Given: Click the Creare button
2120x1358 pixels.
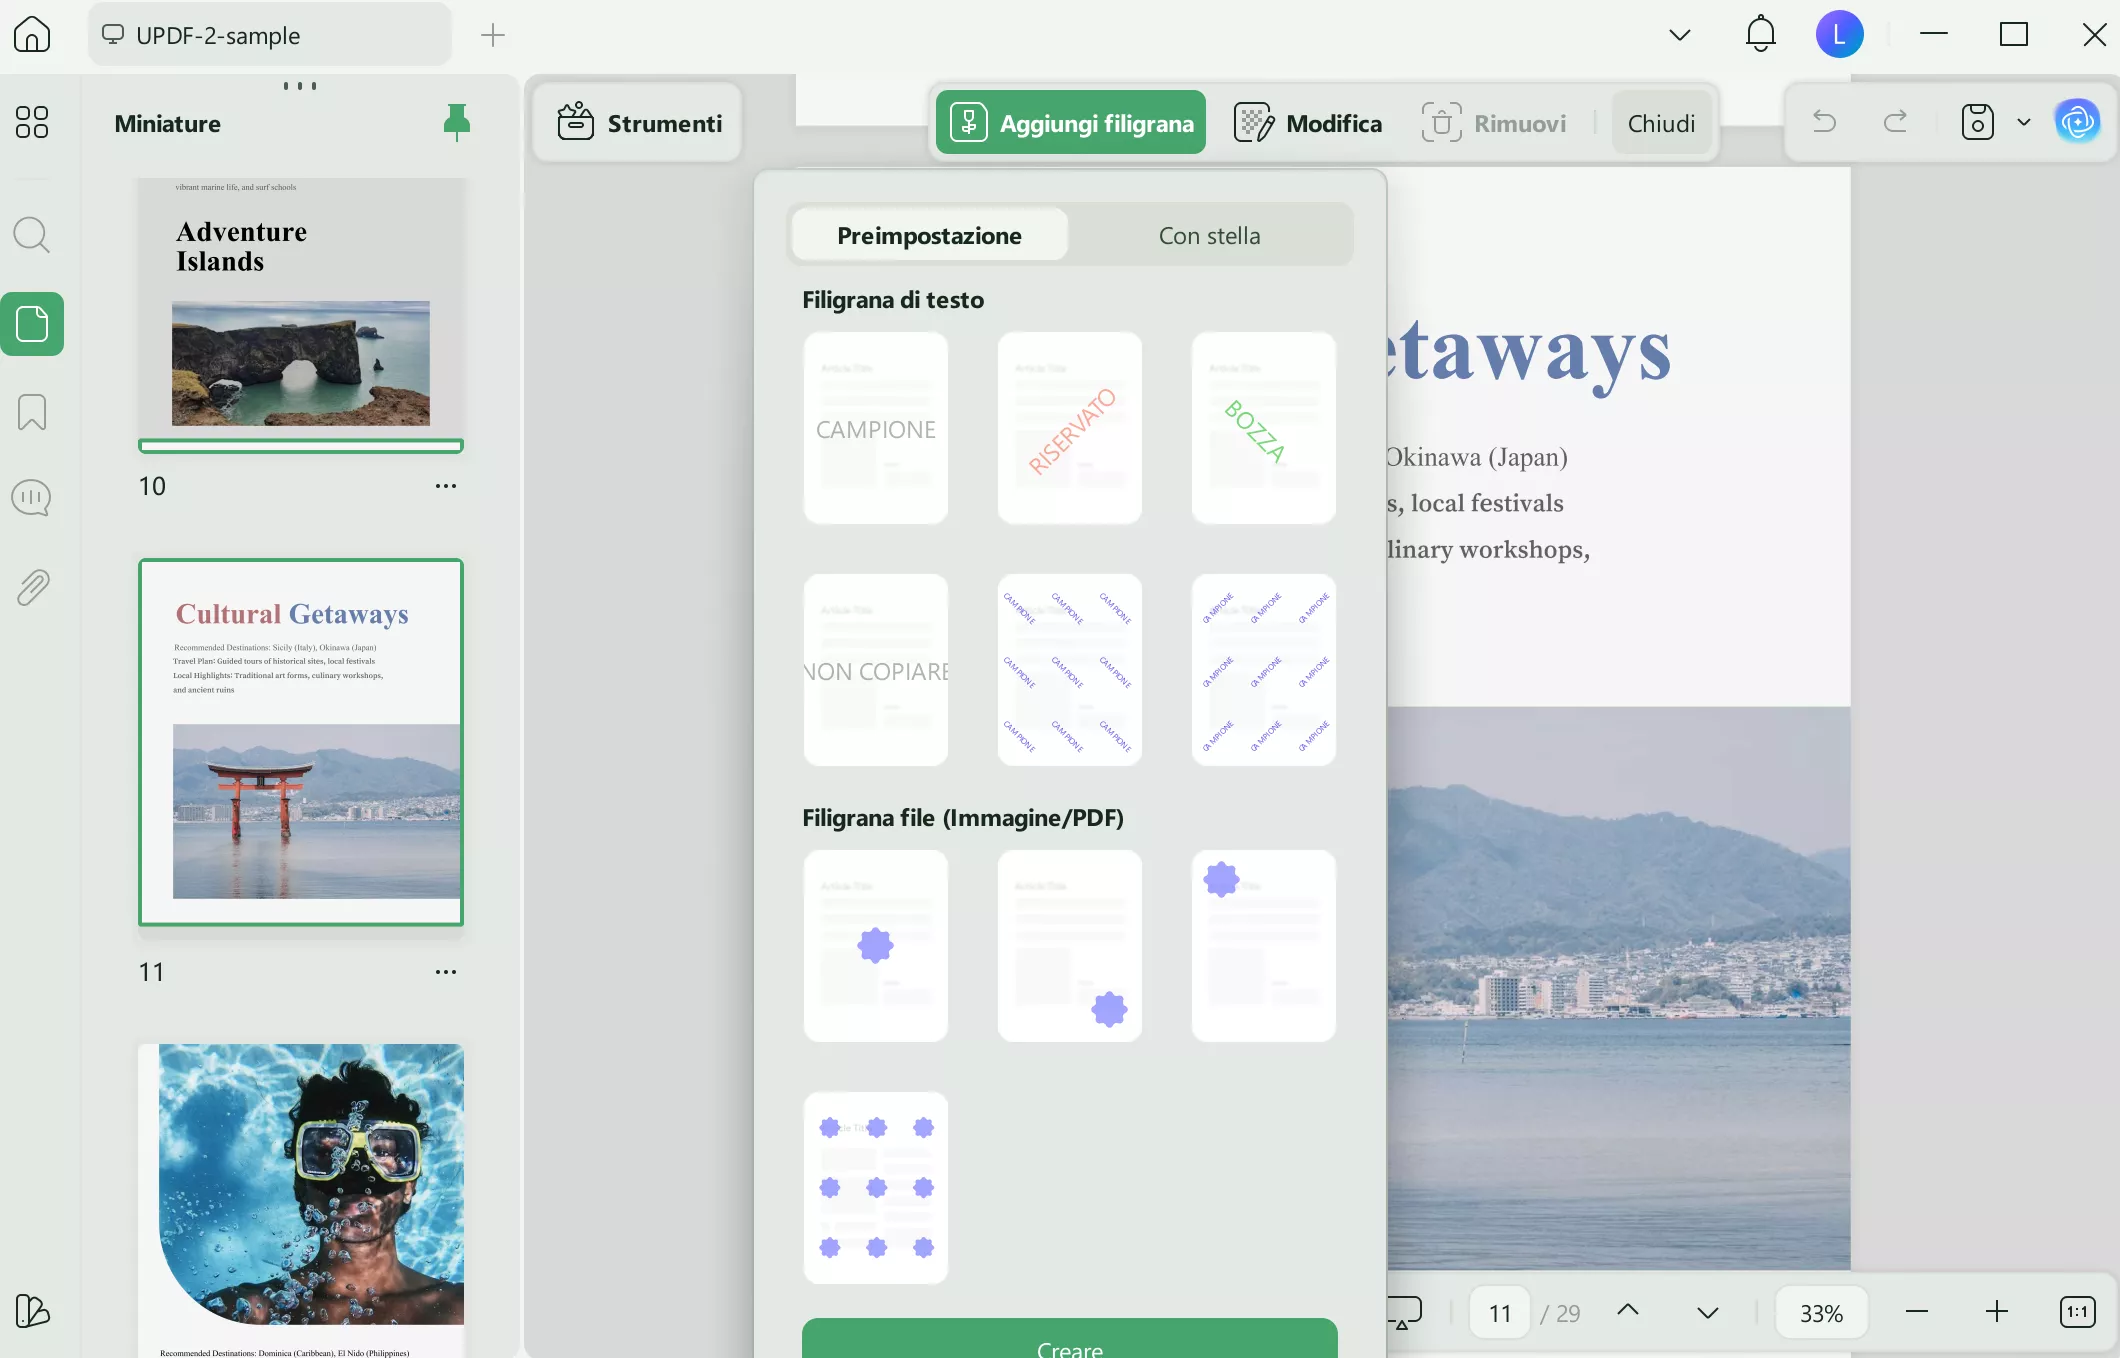Looking at the screenshot, I should pos(1069,1342).
